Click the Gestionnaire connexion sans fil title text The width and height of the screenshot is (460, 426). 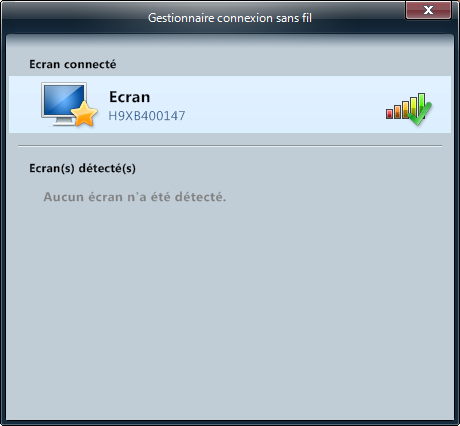230,18
